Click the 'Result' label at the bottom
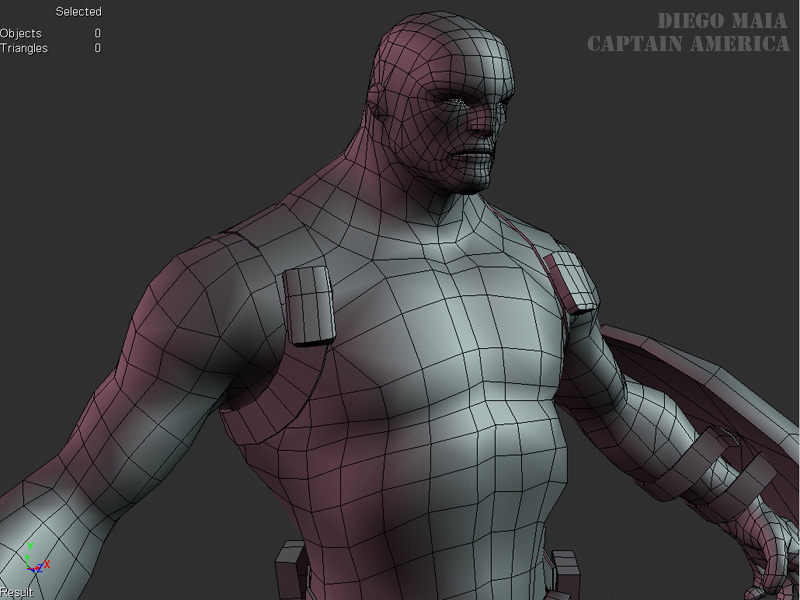Image resolution: width=800 pixels, height=600 pixels. 17,592
